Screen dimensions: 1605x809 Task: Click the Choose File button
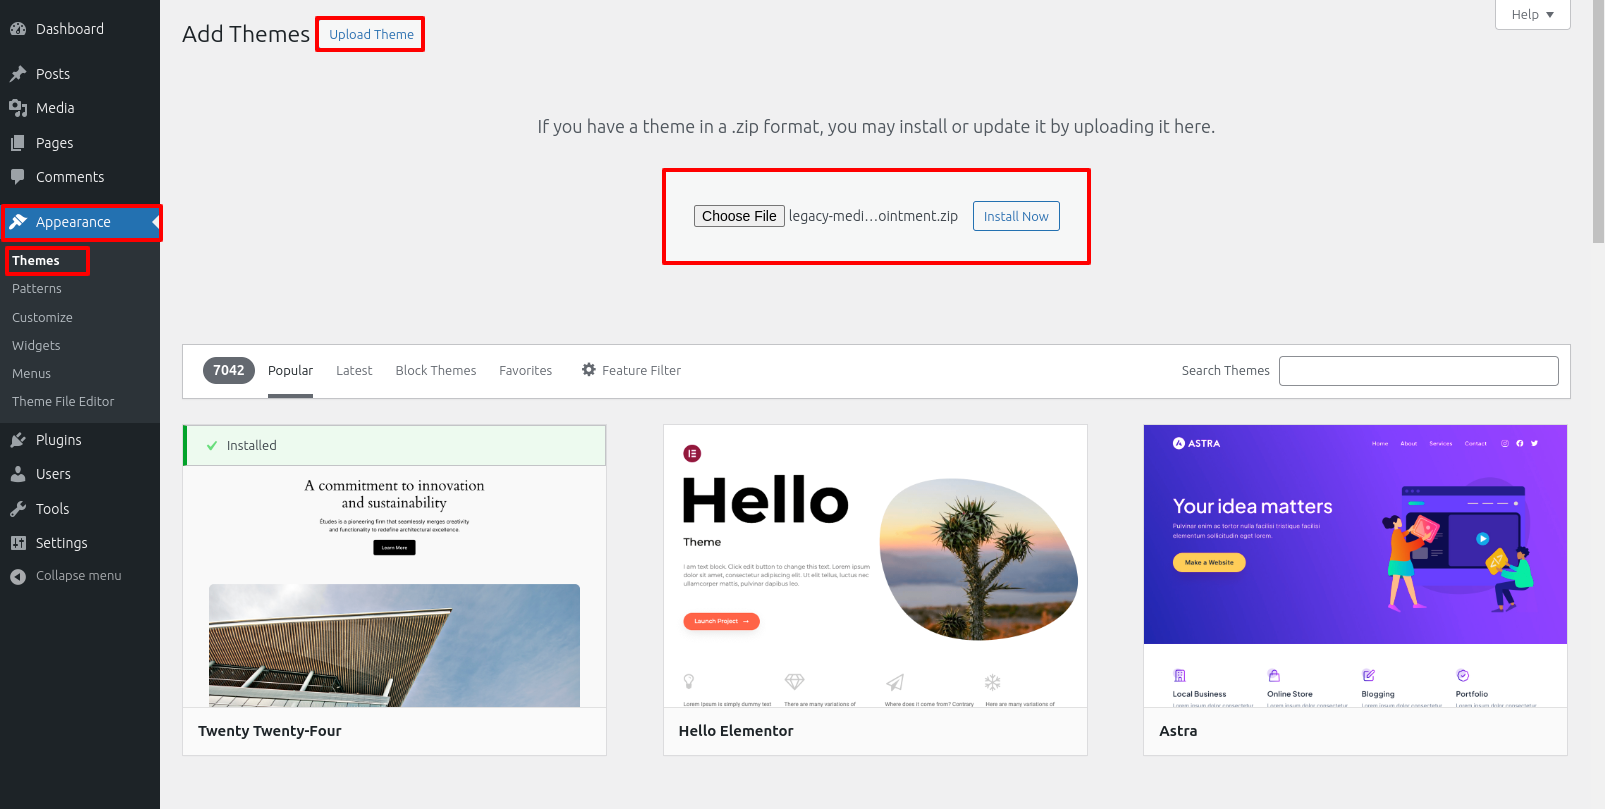coord(739,216)
